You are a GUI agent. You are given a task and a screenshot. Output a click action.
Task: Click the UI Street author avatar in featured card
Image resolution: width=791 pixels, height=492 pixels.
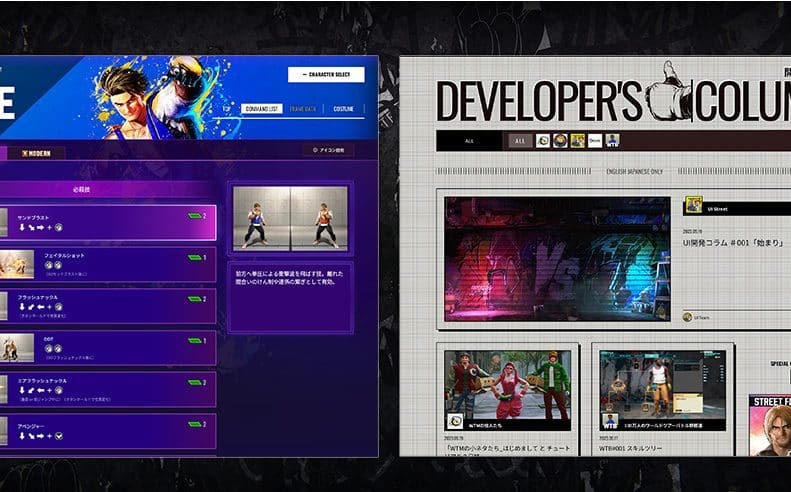[694, 205]
